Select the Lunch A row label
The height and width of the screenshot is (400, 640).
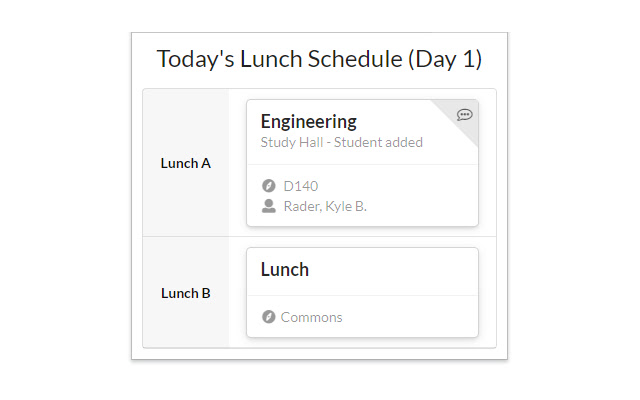tap(185, 163)
